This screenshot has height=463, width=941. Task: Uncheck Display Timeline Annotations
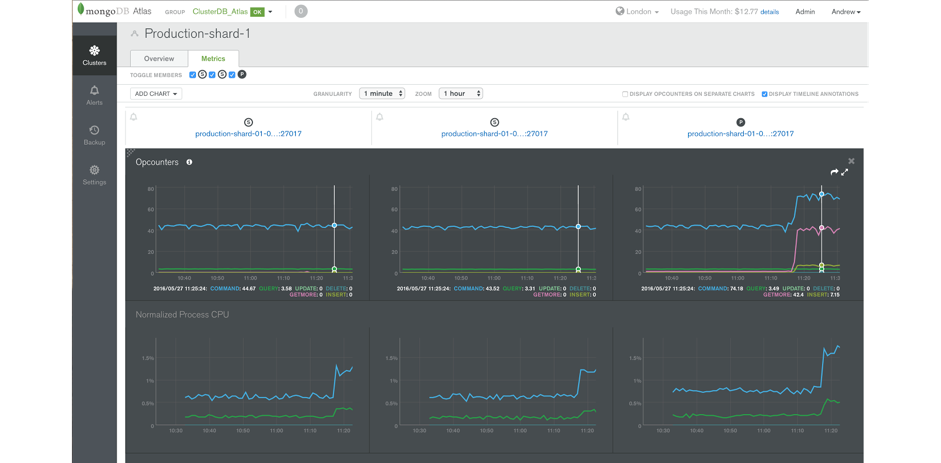(764, 94)
